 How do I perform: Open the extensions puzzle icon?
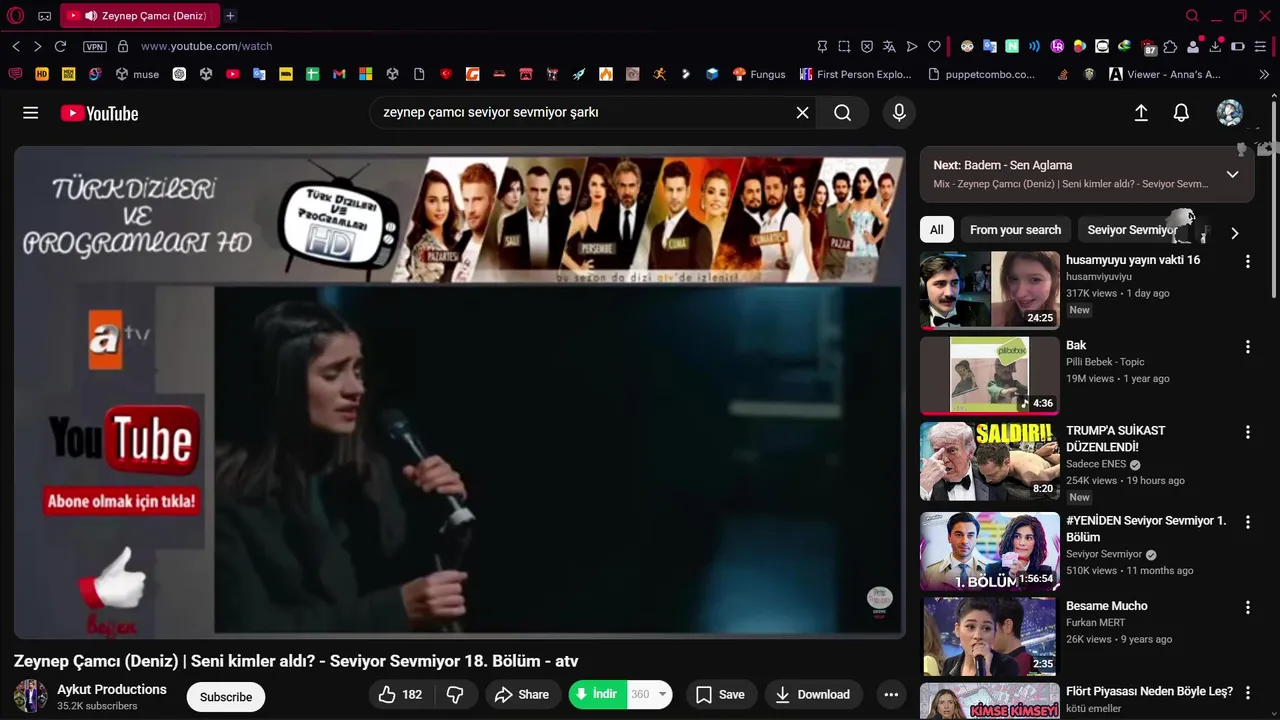1170,46
